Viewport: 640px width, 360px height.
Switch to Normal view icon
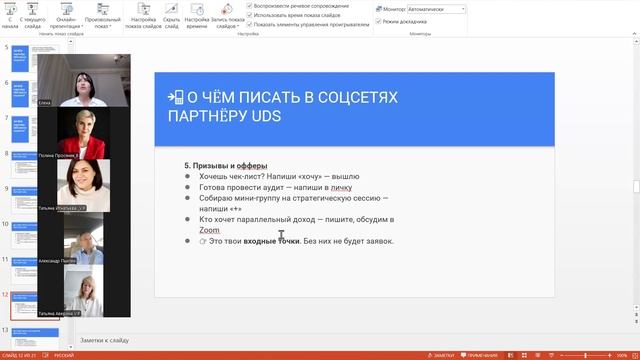(x=511, y=356)
